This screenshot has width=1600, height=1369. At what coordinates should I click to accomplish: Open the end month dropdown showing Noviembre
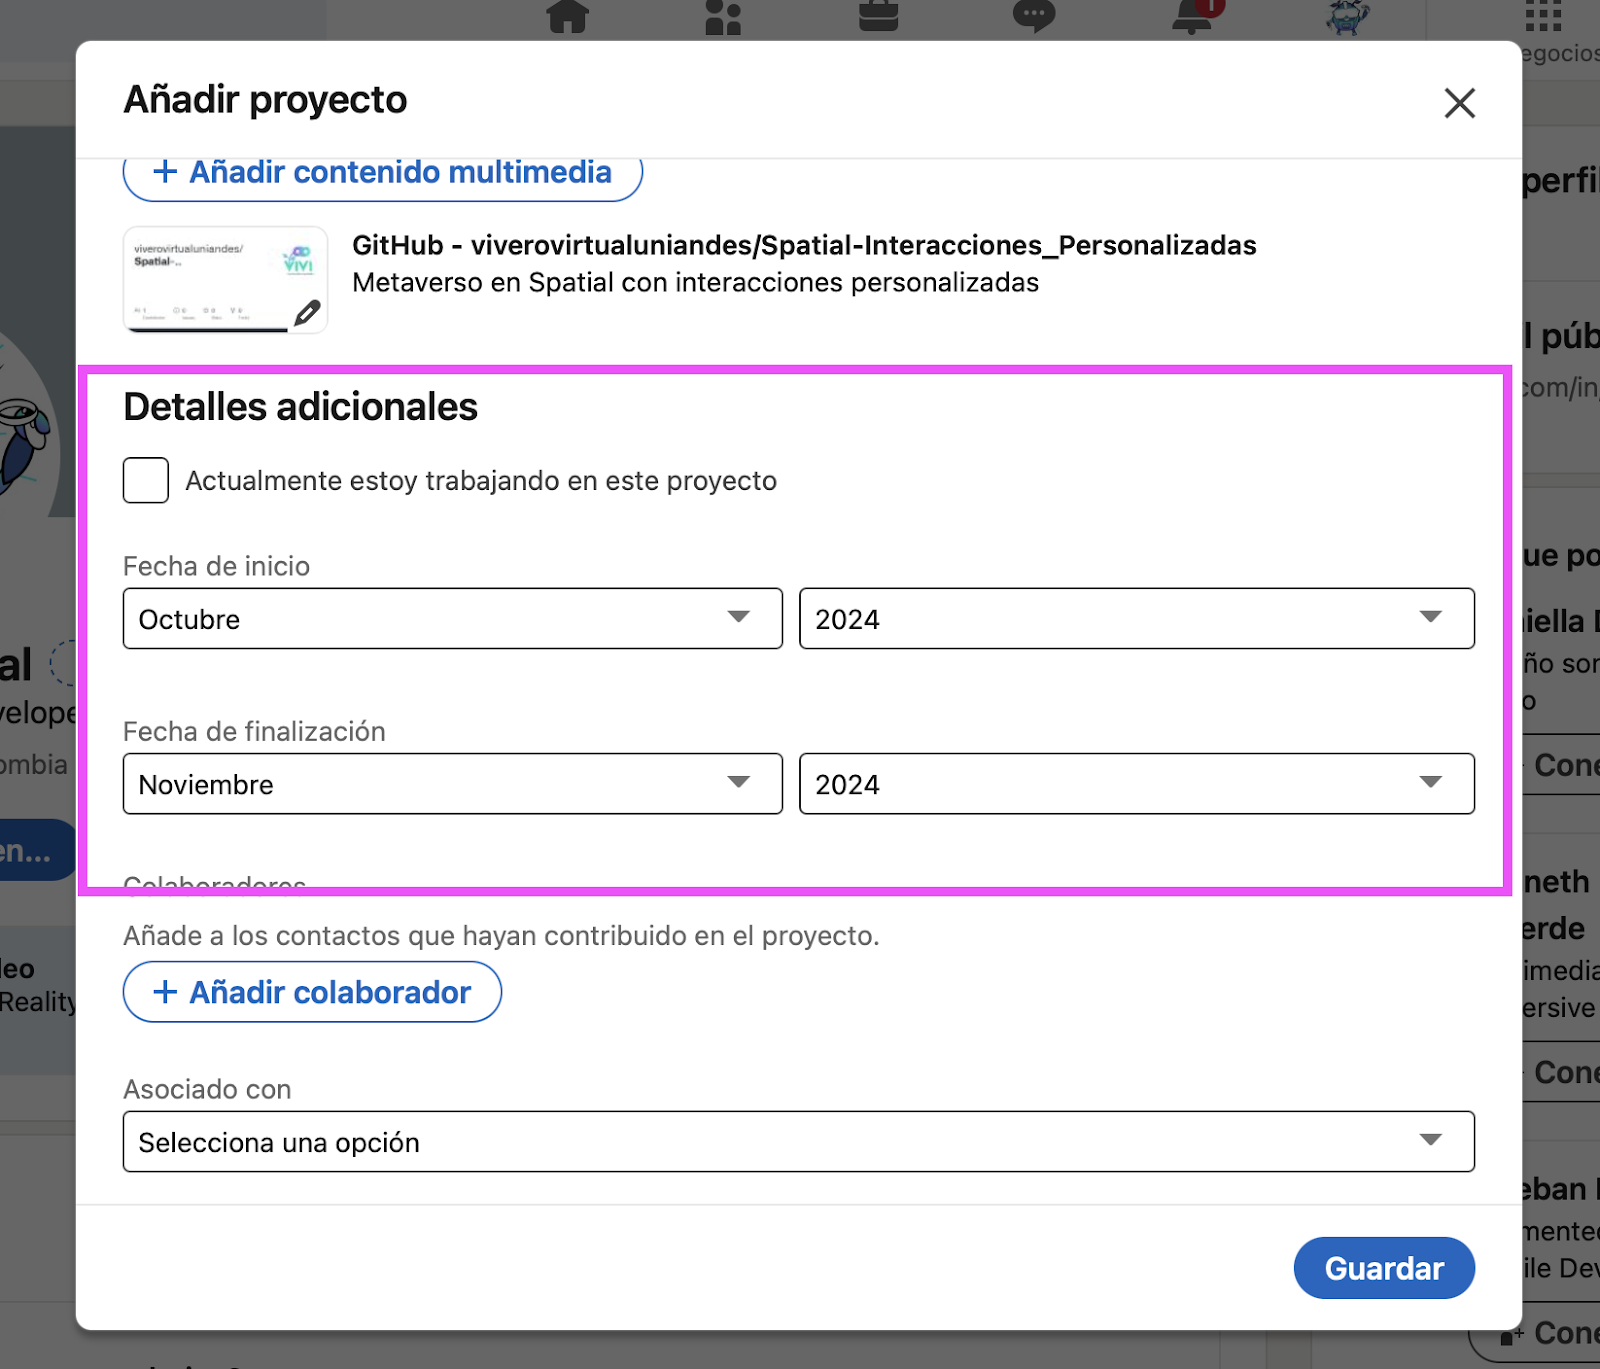point(452,784)
